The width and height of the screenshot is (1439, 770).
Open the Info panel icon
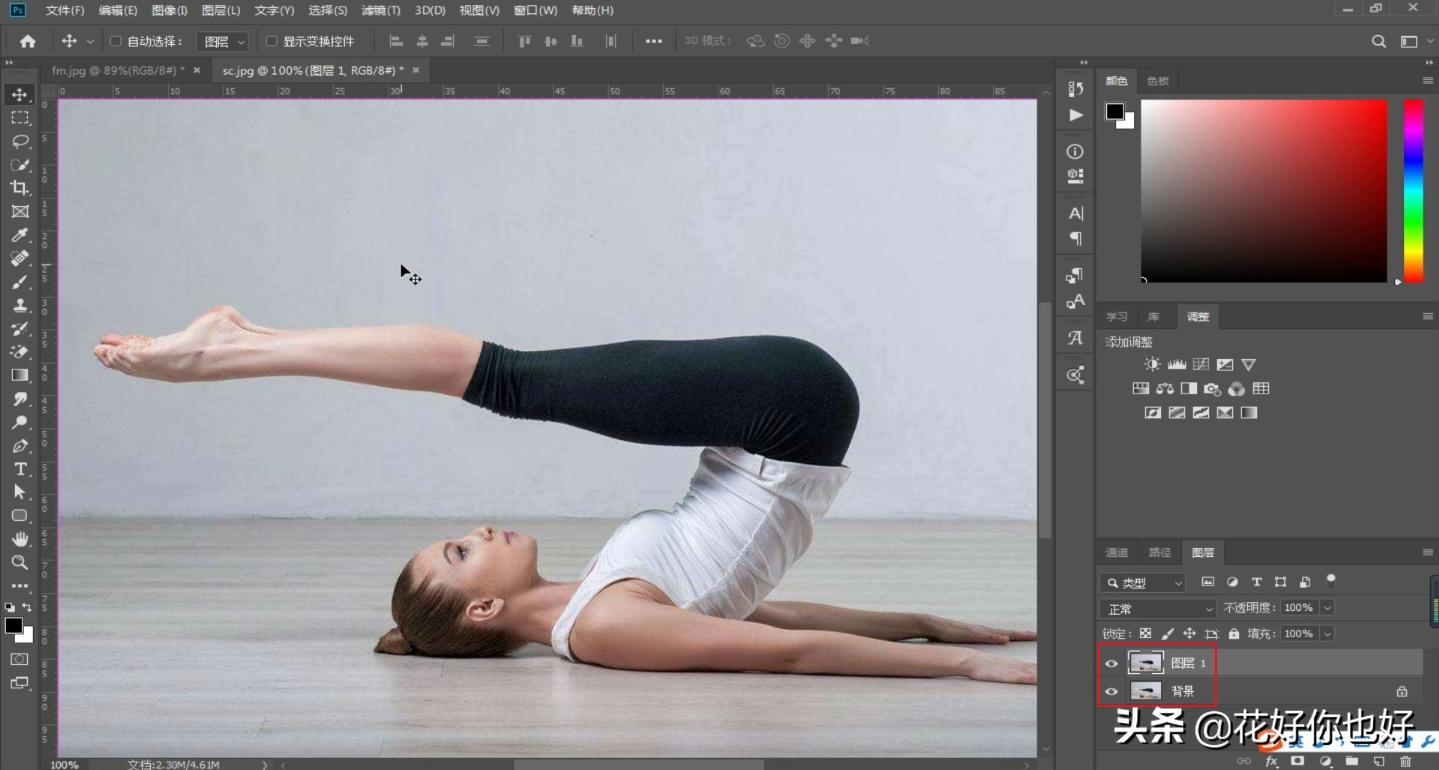1075,152
